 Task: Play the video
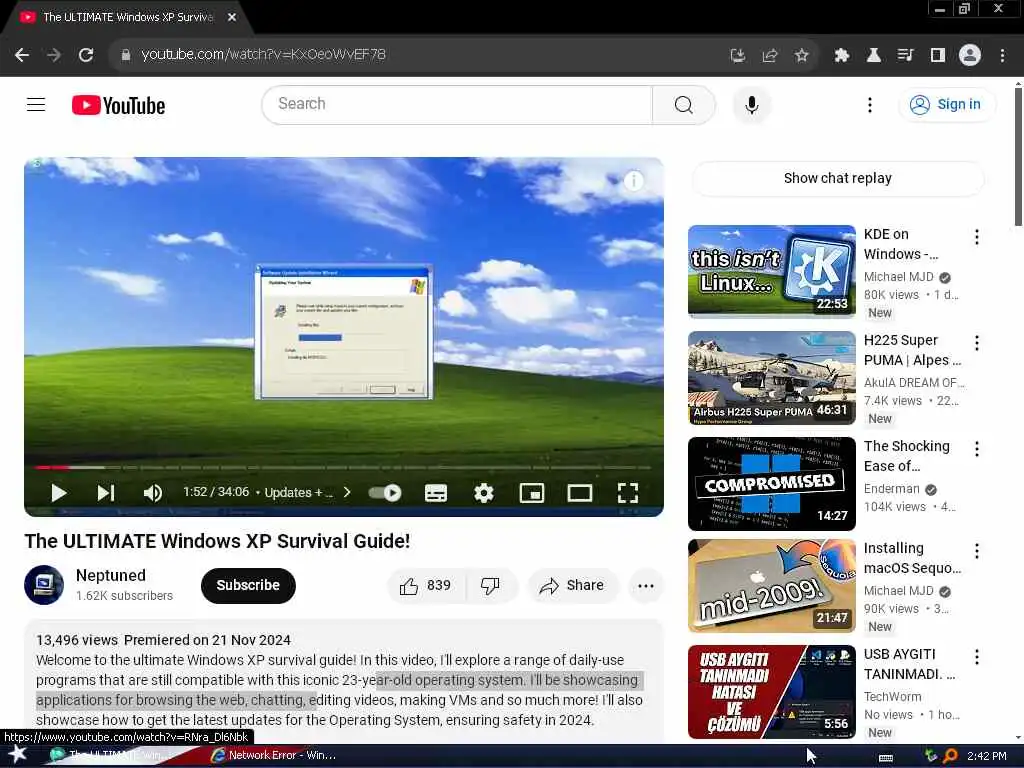59,493
